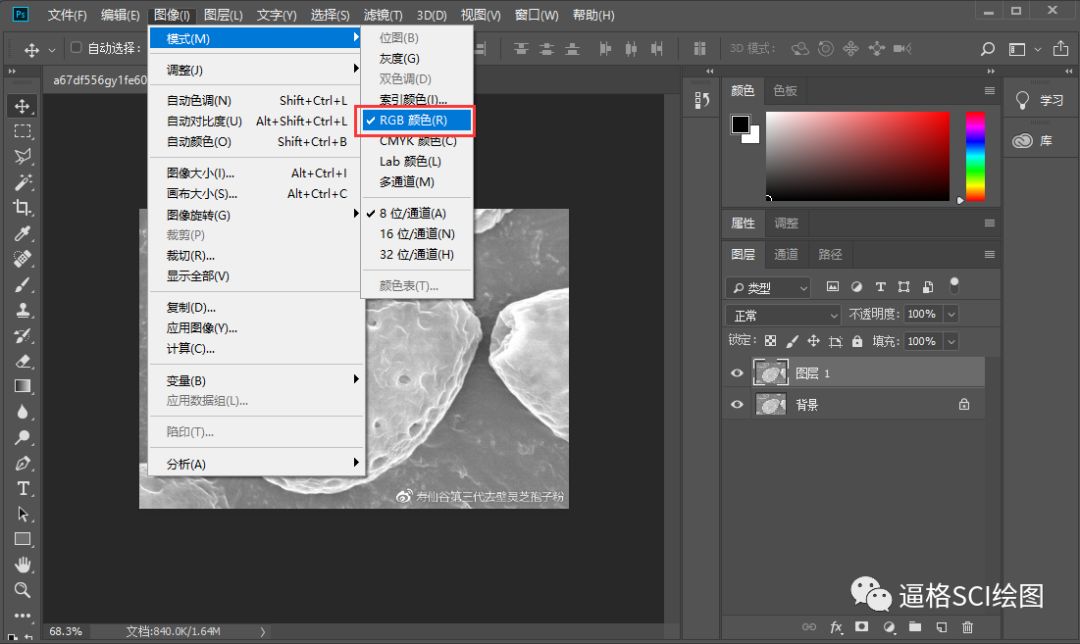Screen dimensions: 1080x644
Task: Select the Rectangular Marquee tool
Action: click(x=22, y=132)
